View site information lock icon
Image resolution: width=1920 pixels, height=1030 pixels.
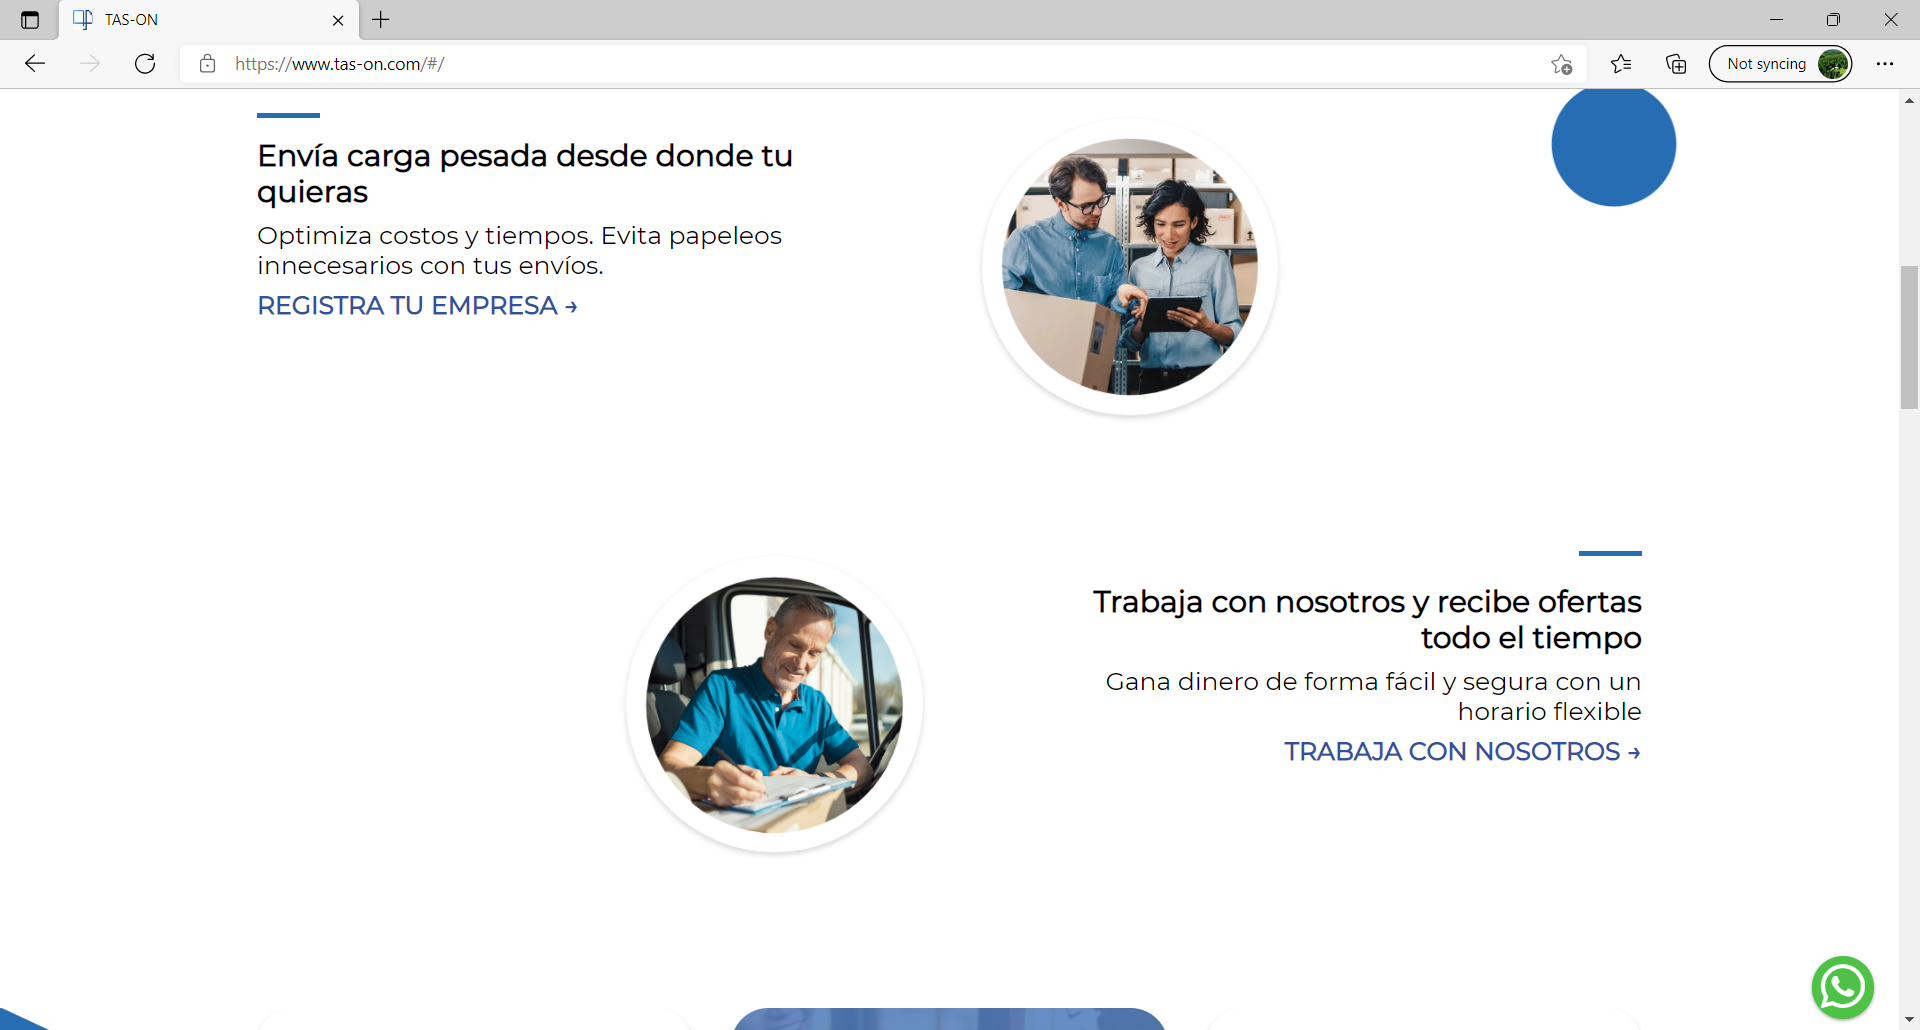(208, 64)
